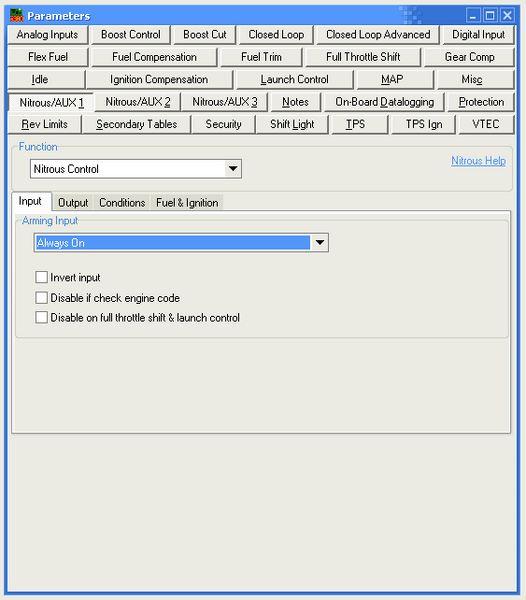Switch to the VTEC tab
The width and height of the screenshot is (526, 600).
(x=486, y=124)
